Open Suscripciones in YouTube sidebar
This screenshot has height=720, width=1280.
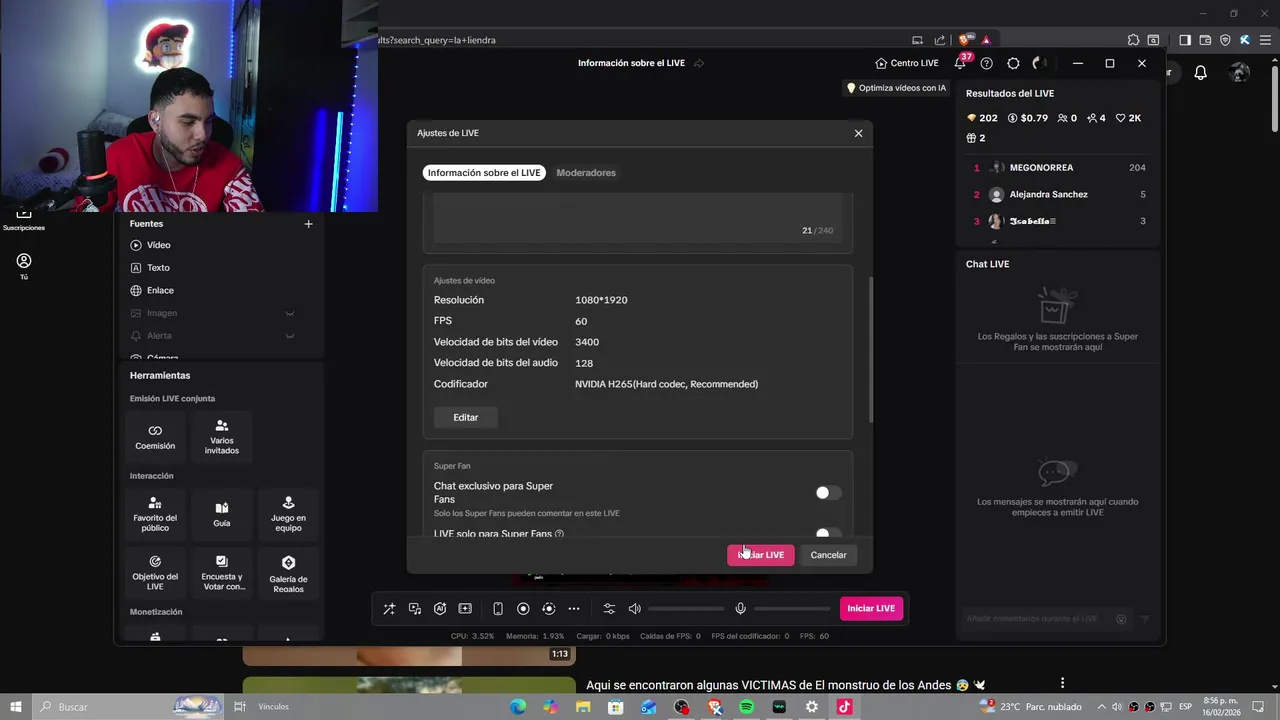24,219
